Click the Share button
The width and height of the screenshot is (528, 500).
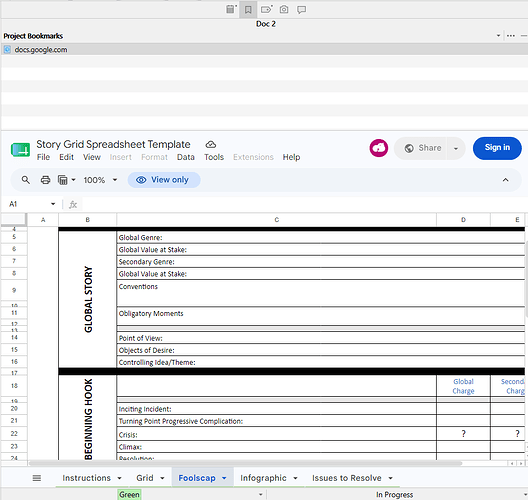pyautogui.click(x=422, y=148)
